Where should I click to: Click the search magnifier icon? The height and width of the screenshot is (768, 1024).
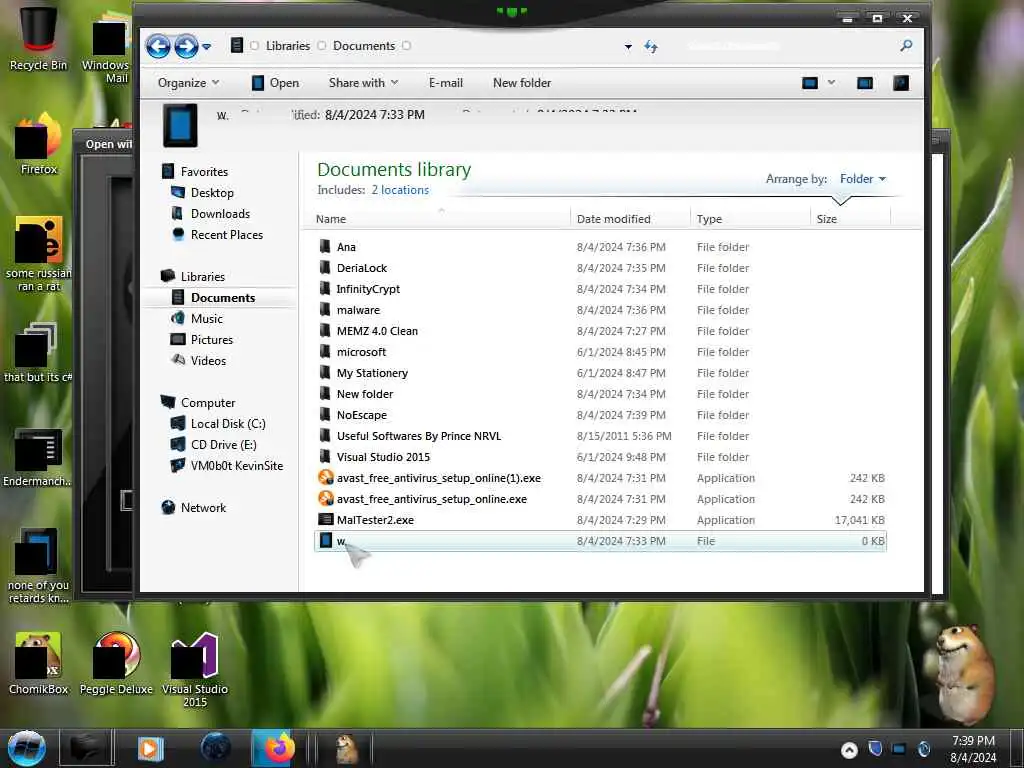point(906,46)
